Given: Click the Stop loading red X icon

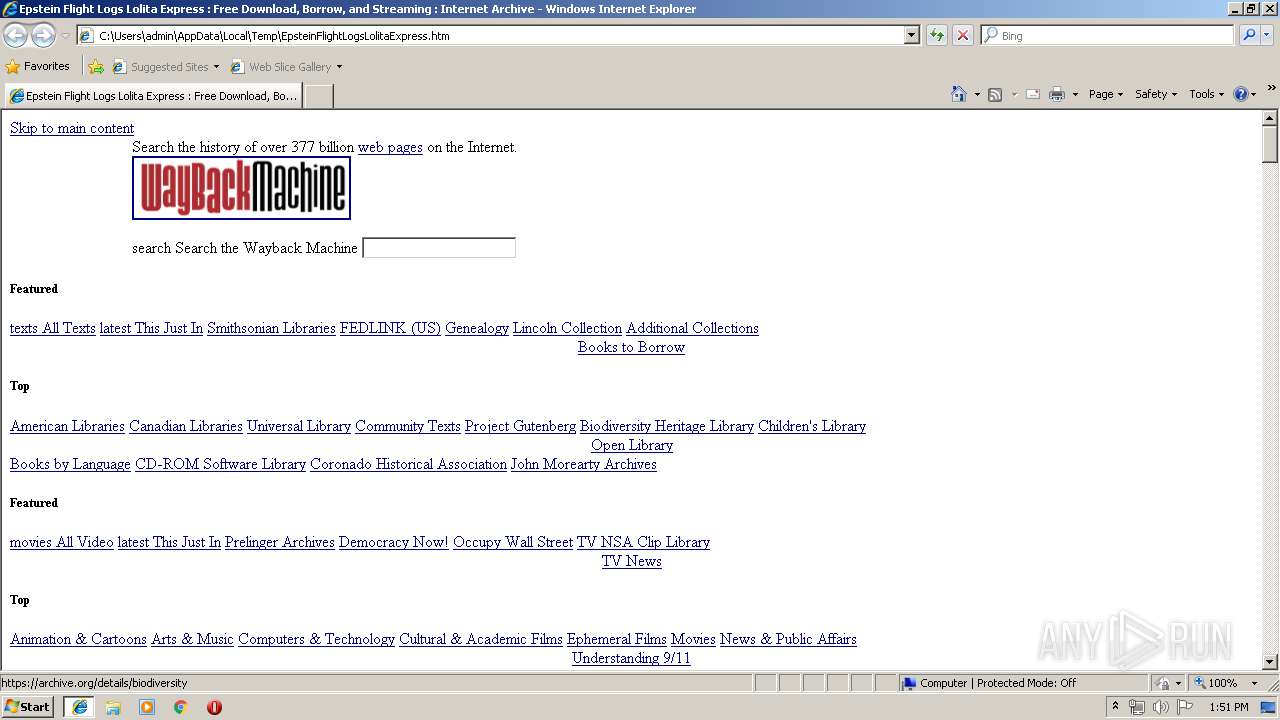Looking at the screenshot, I should point(963,35).
